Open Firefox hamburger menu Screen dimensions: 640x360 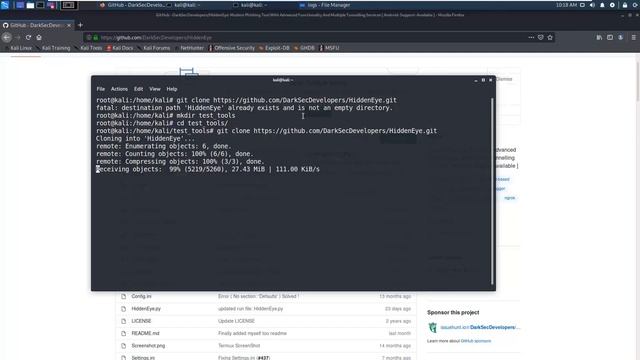pos(633,37)
